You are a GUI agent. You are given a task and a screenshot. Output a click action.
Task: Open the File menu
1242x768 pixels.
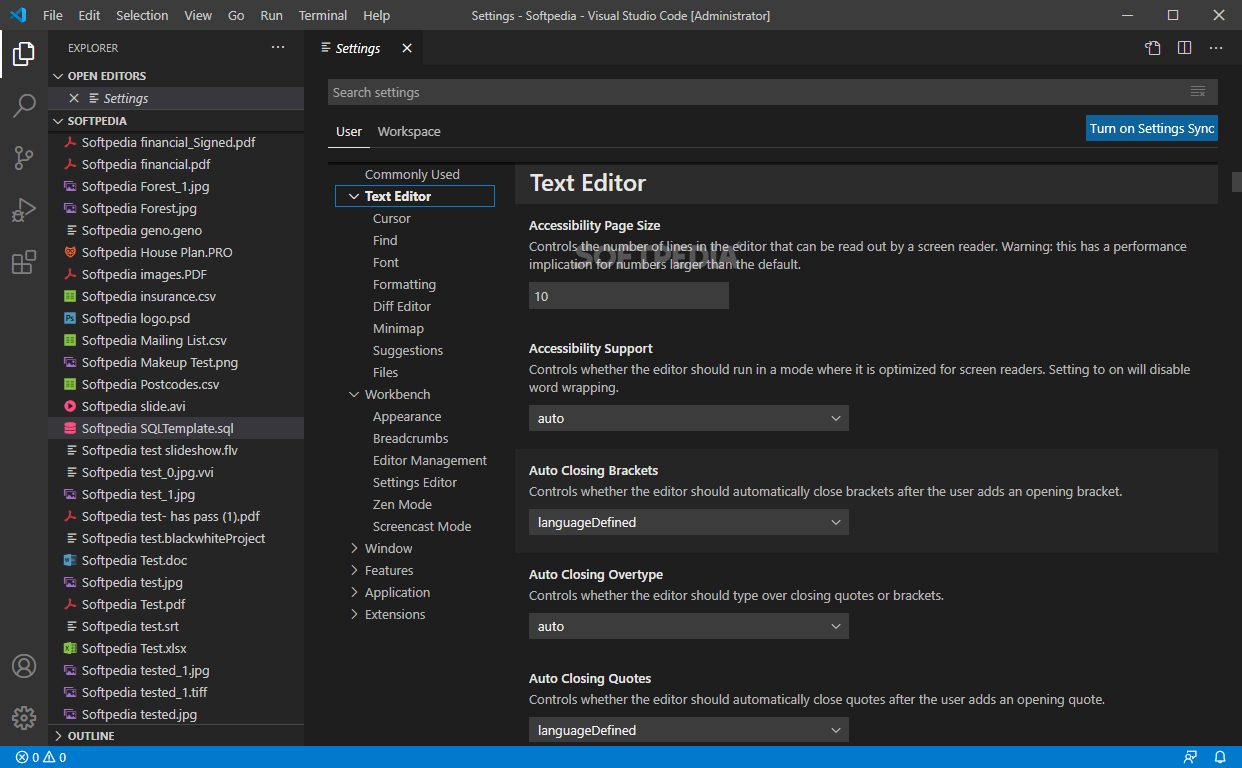point(52,15)
